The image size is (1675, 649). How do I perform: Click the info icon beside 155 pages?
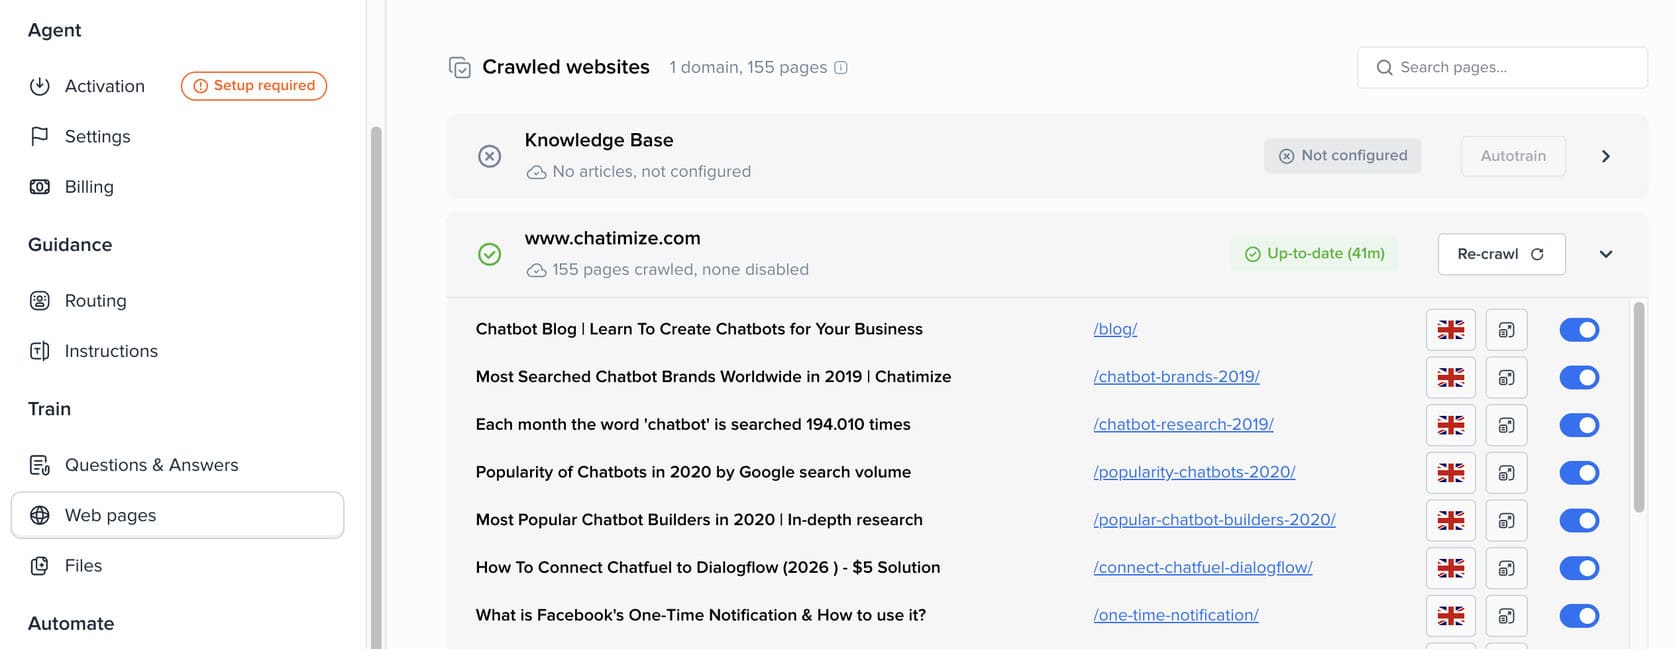click(841, 68)
